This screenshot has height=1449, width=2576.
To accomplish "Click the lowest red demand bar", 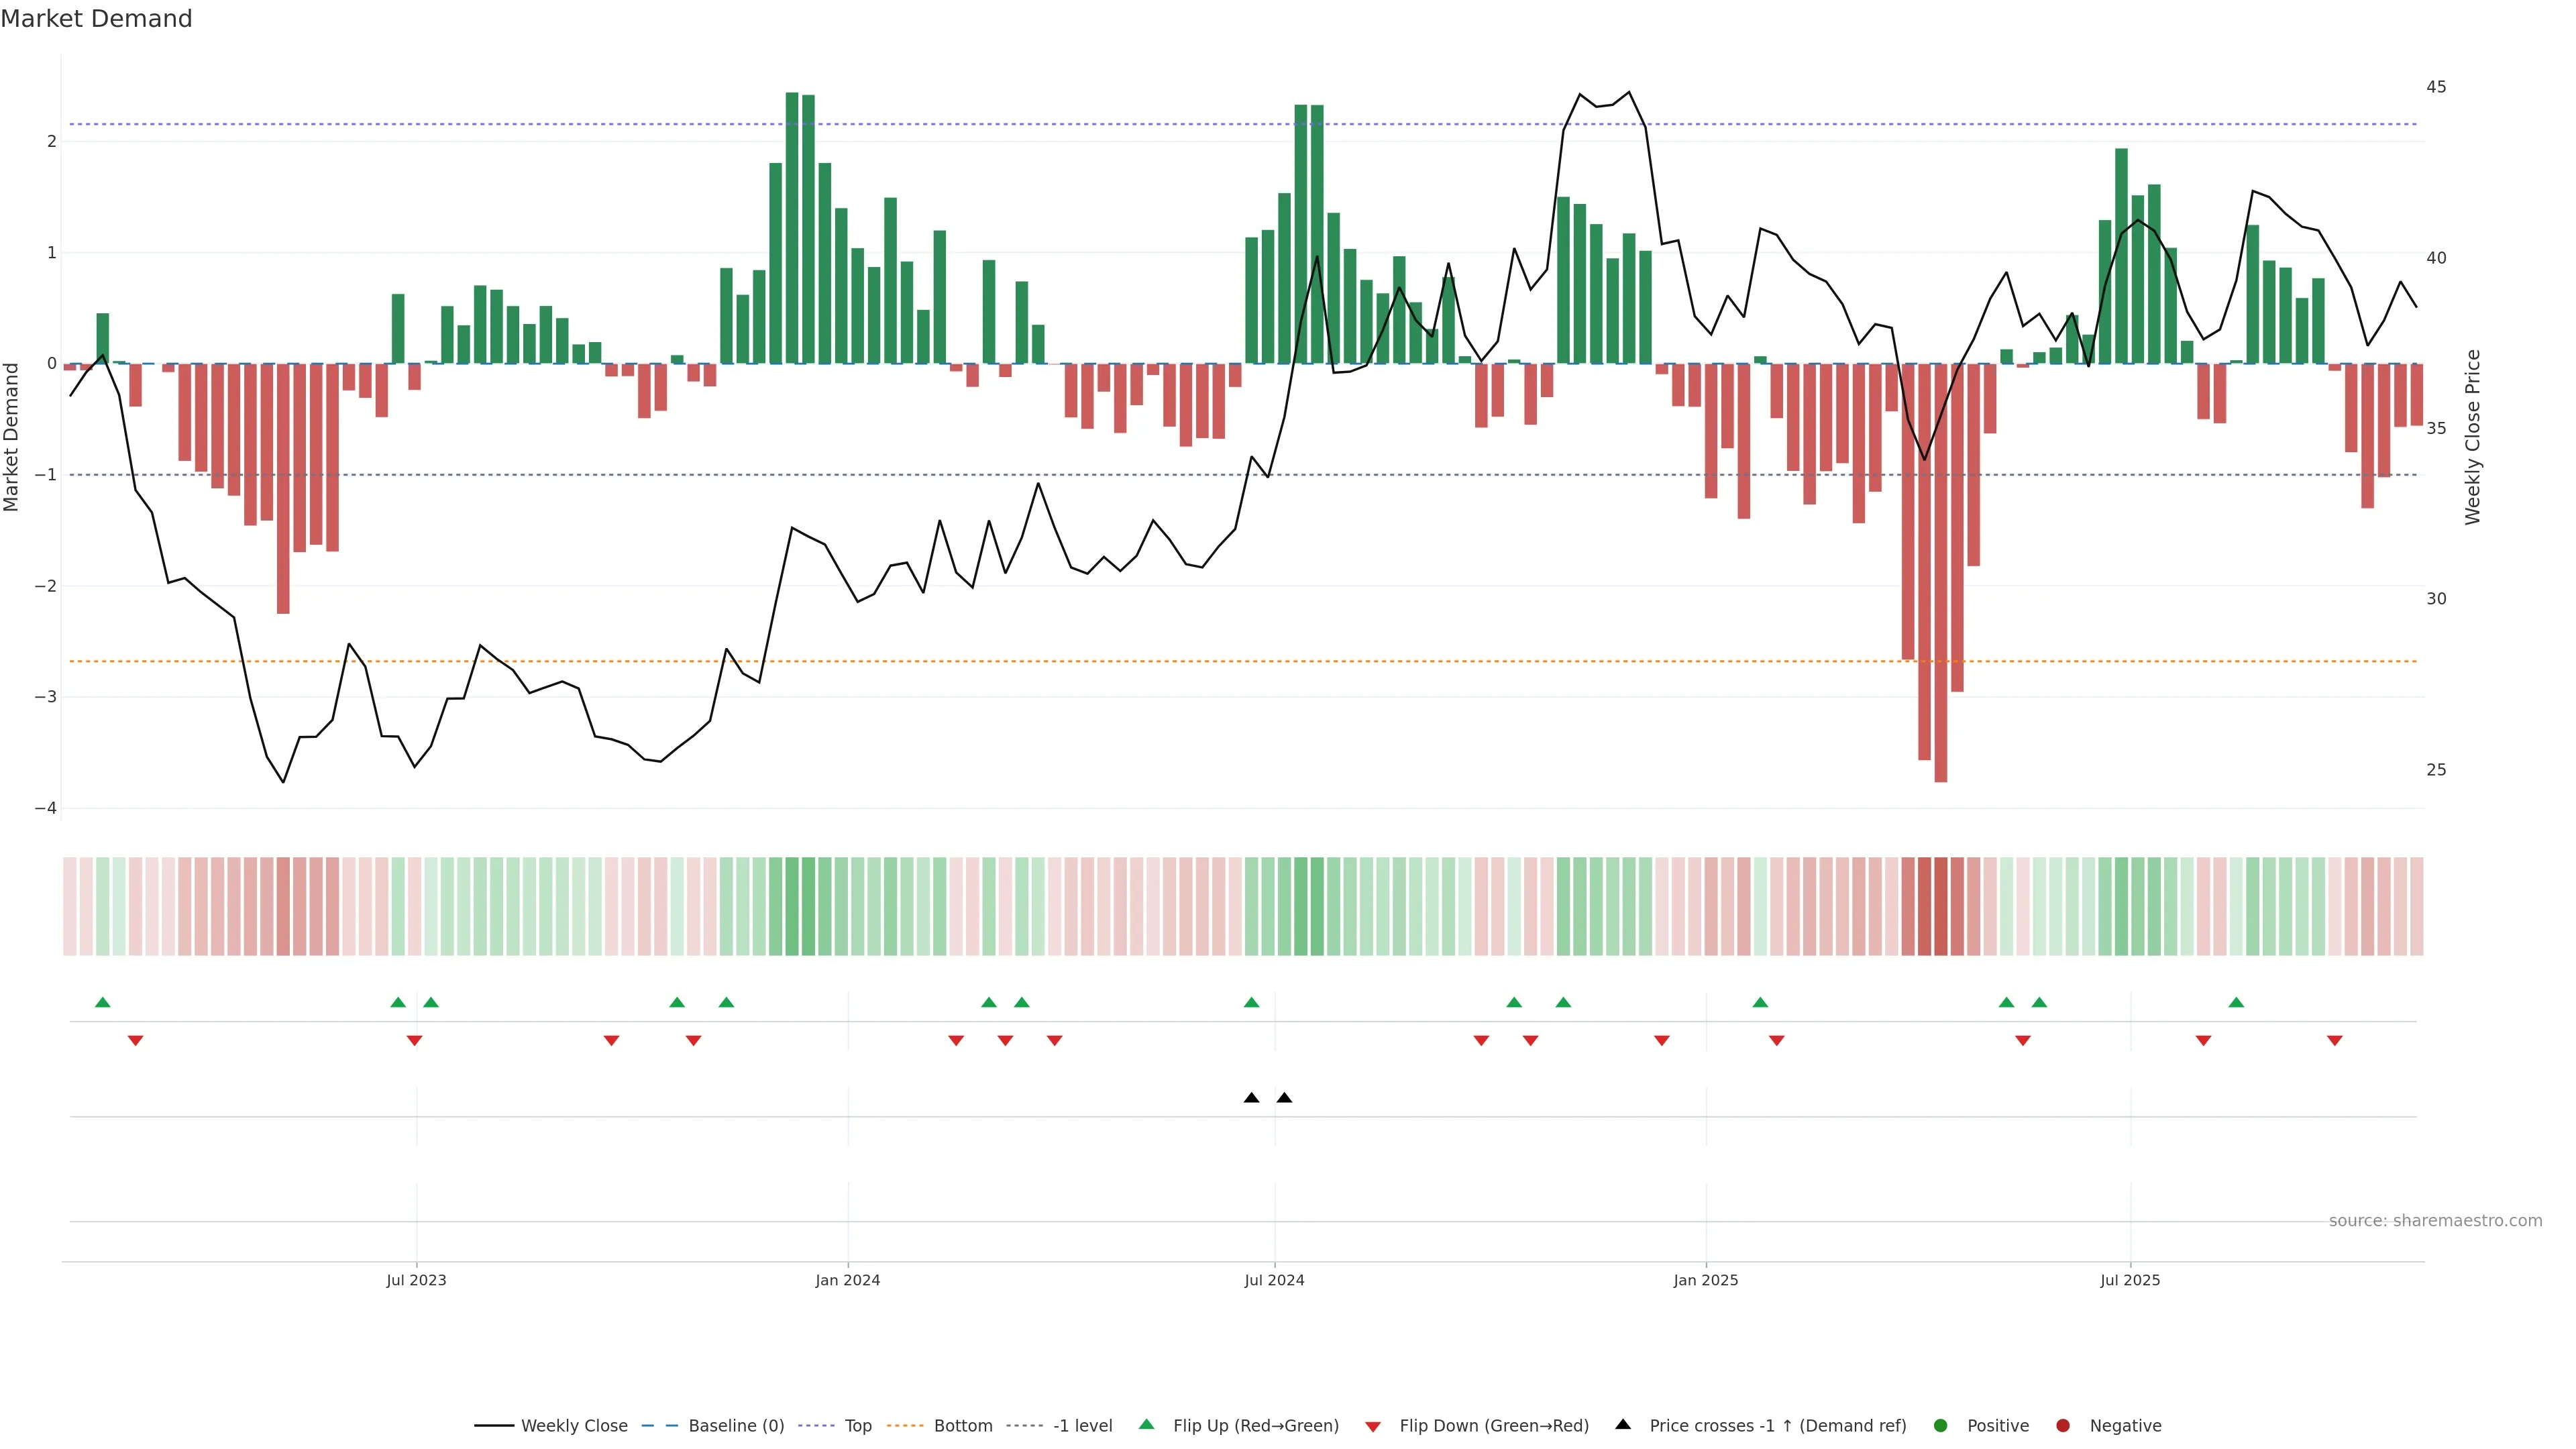I will (1940, 600).
